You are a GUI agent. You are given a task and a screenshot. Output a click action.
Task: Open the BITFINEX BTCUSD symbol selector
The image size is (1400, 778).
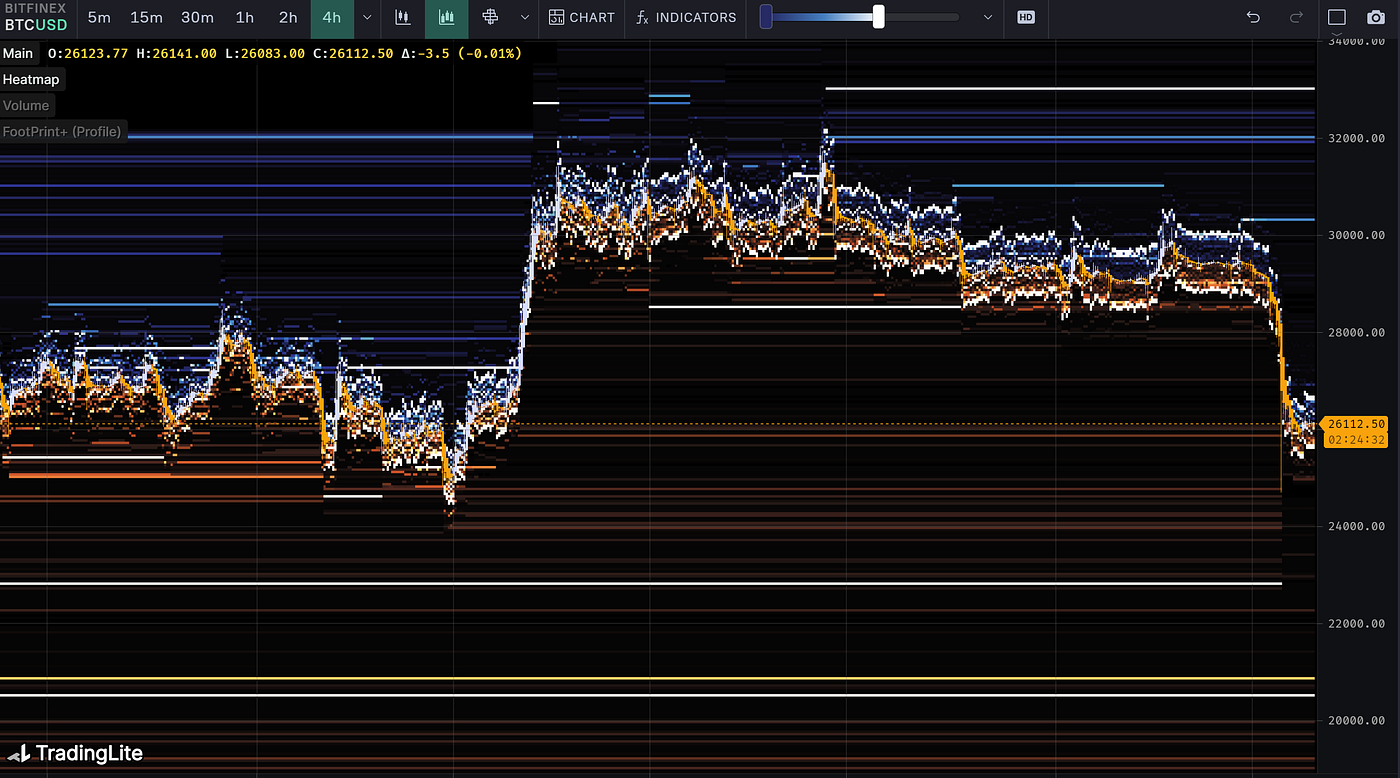(36, 17)
